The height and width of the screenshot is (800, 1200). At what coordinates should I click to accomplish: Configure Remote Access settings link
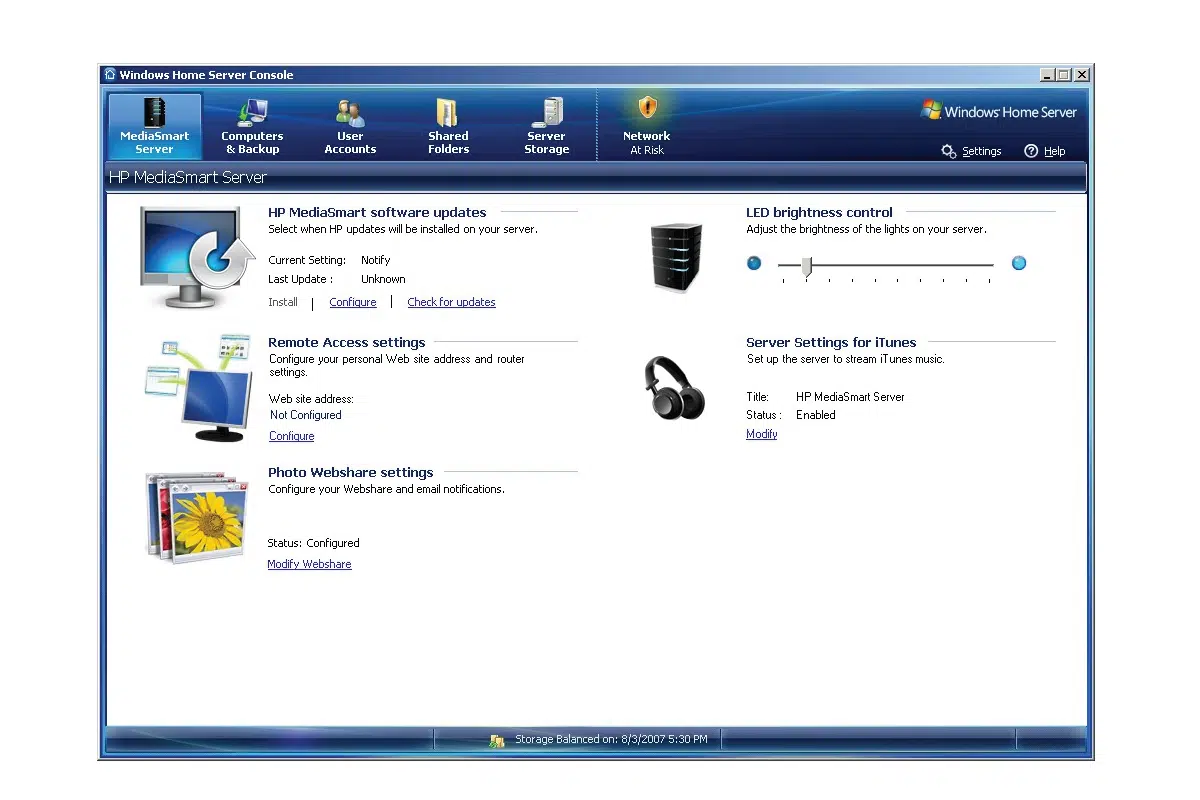292,436
